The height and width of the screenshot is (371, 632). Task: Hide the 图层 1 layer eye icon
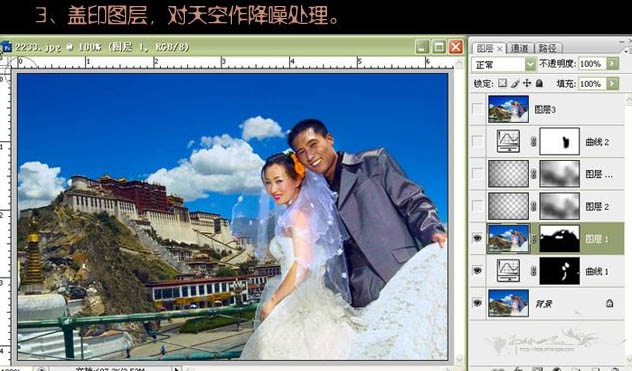point(478,238)
